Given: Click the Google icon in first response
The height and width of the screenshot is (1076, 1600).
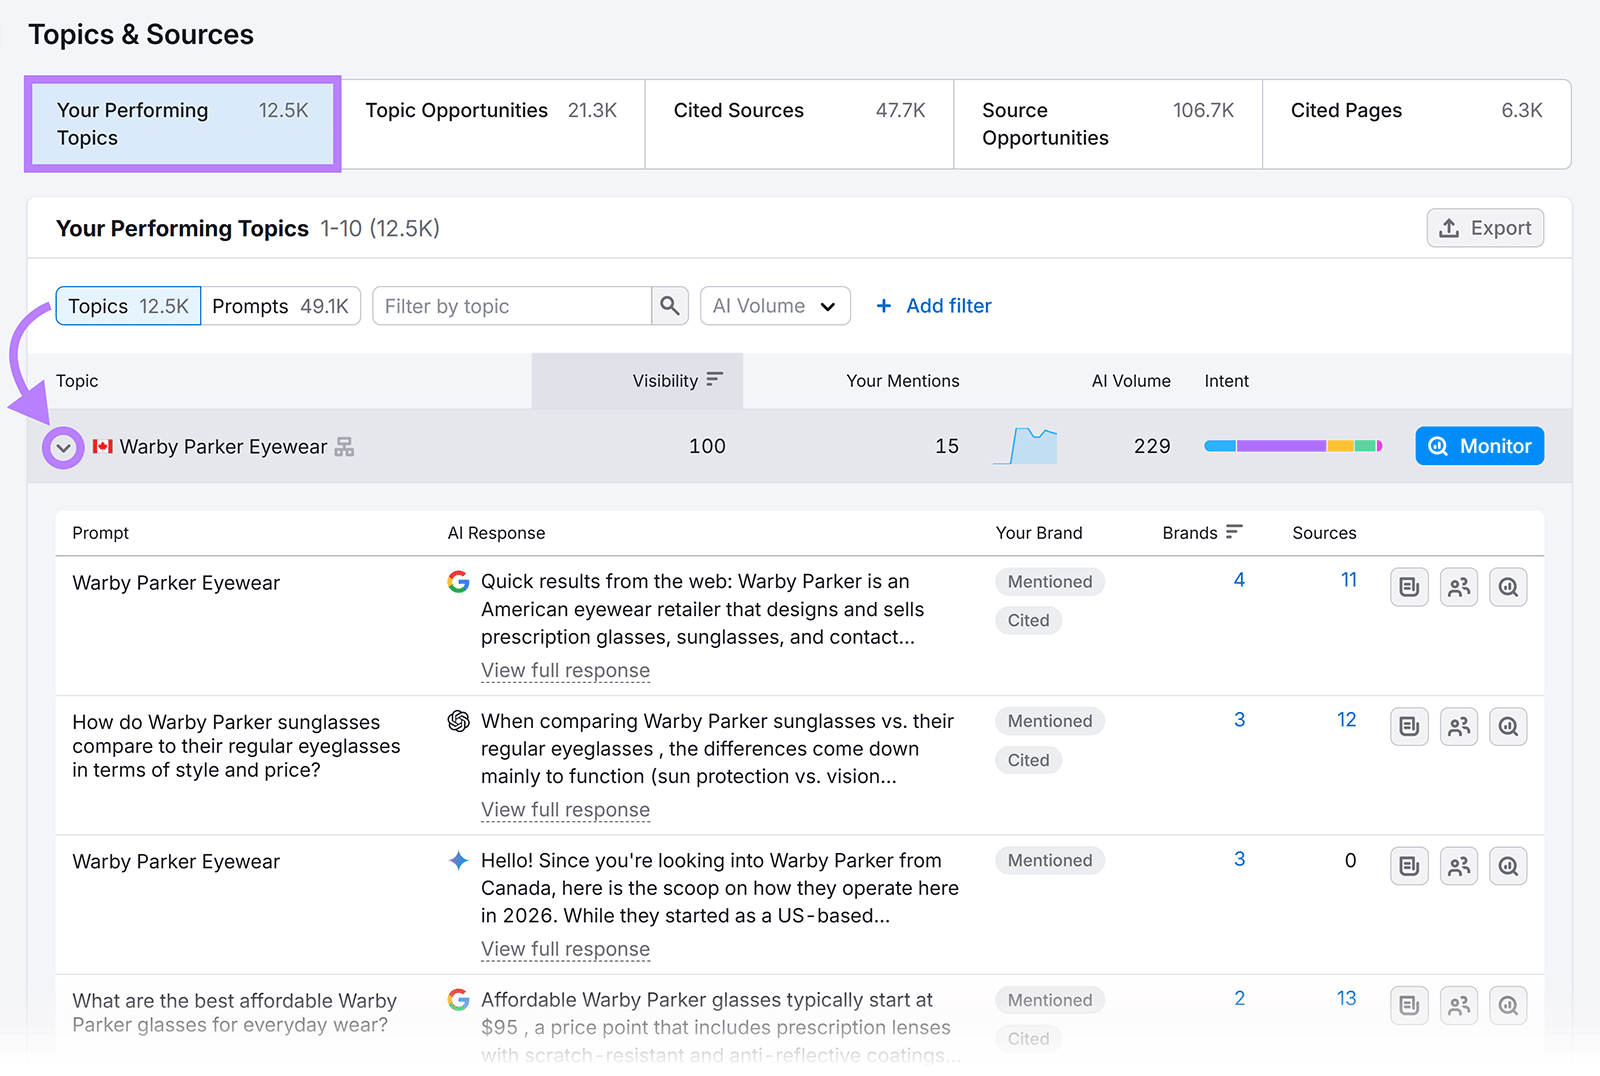Looking at the screenshot, I should [458, 582].
